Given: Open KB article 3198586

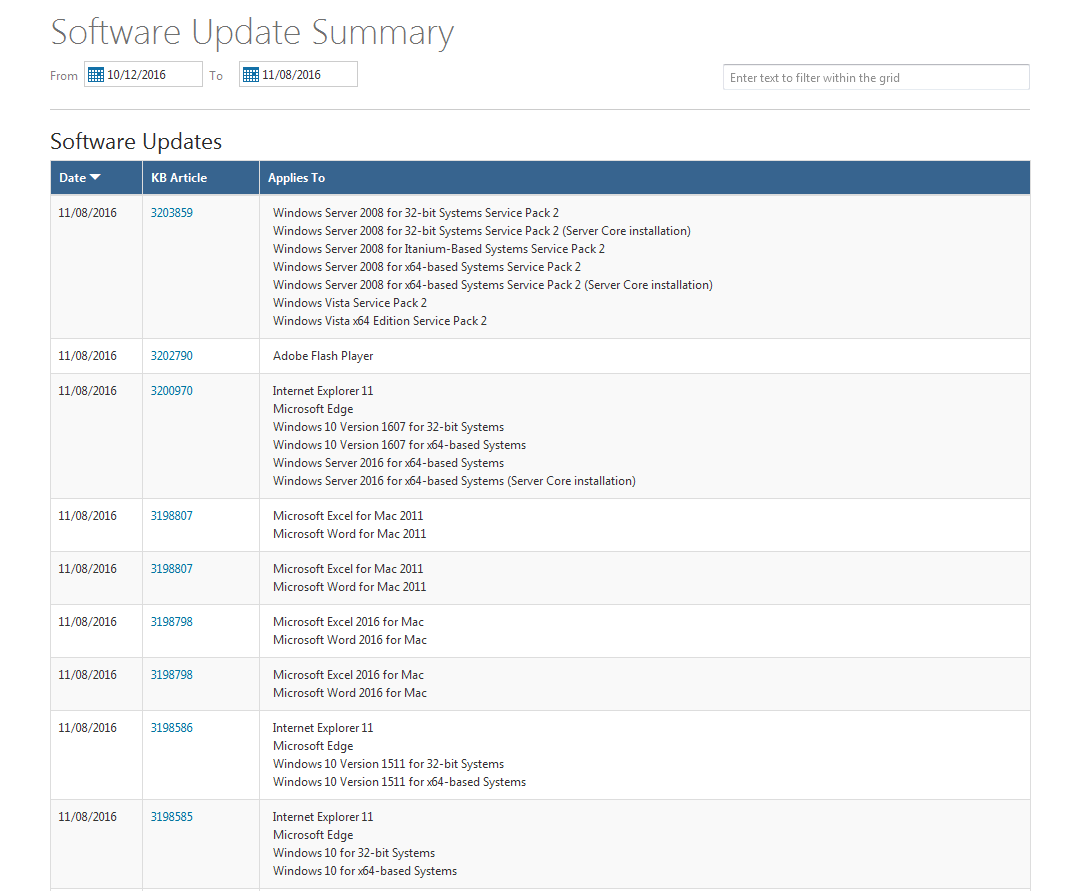Looking at the screenshot, I should [x=172, y=727].
